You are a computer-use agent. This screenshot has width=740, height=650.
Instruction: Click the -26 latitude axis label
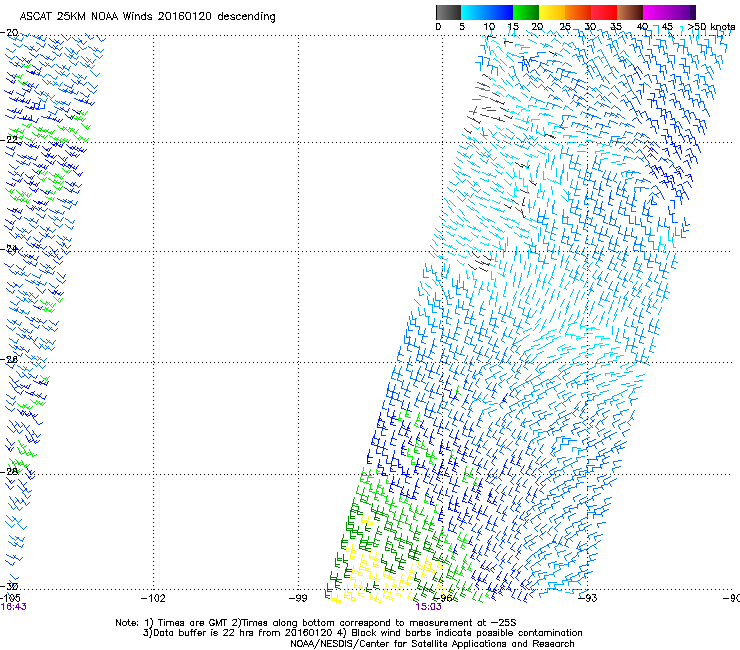(9, 360)
